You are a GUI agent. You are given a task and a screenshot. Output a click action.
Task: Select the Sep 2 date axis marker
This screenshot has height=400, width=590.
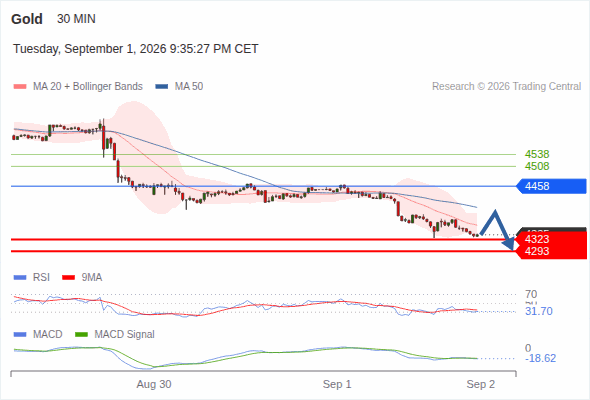[x=481, y=384]
